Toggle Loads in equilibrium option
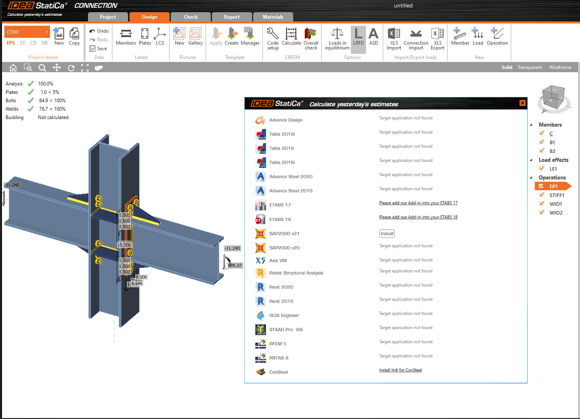The image size is (580, 419). (x=337, y=38)
